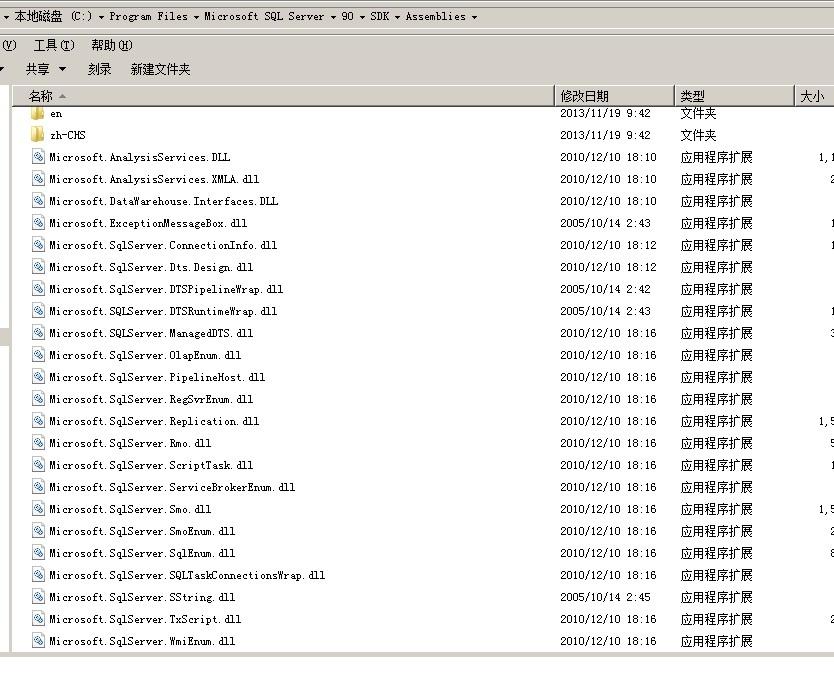The width and height of the screenshot is (834, 675).
Task: Select the Microsoft.SqlServer.WmiEnum.dll file icon
Action: pos(38,640)
